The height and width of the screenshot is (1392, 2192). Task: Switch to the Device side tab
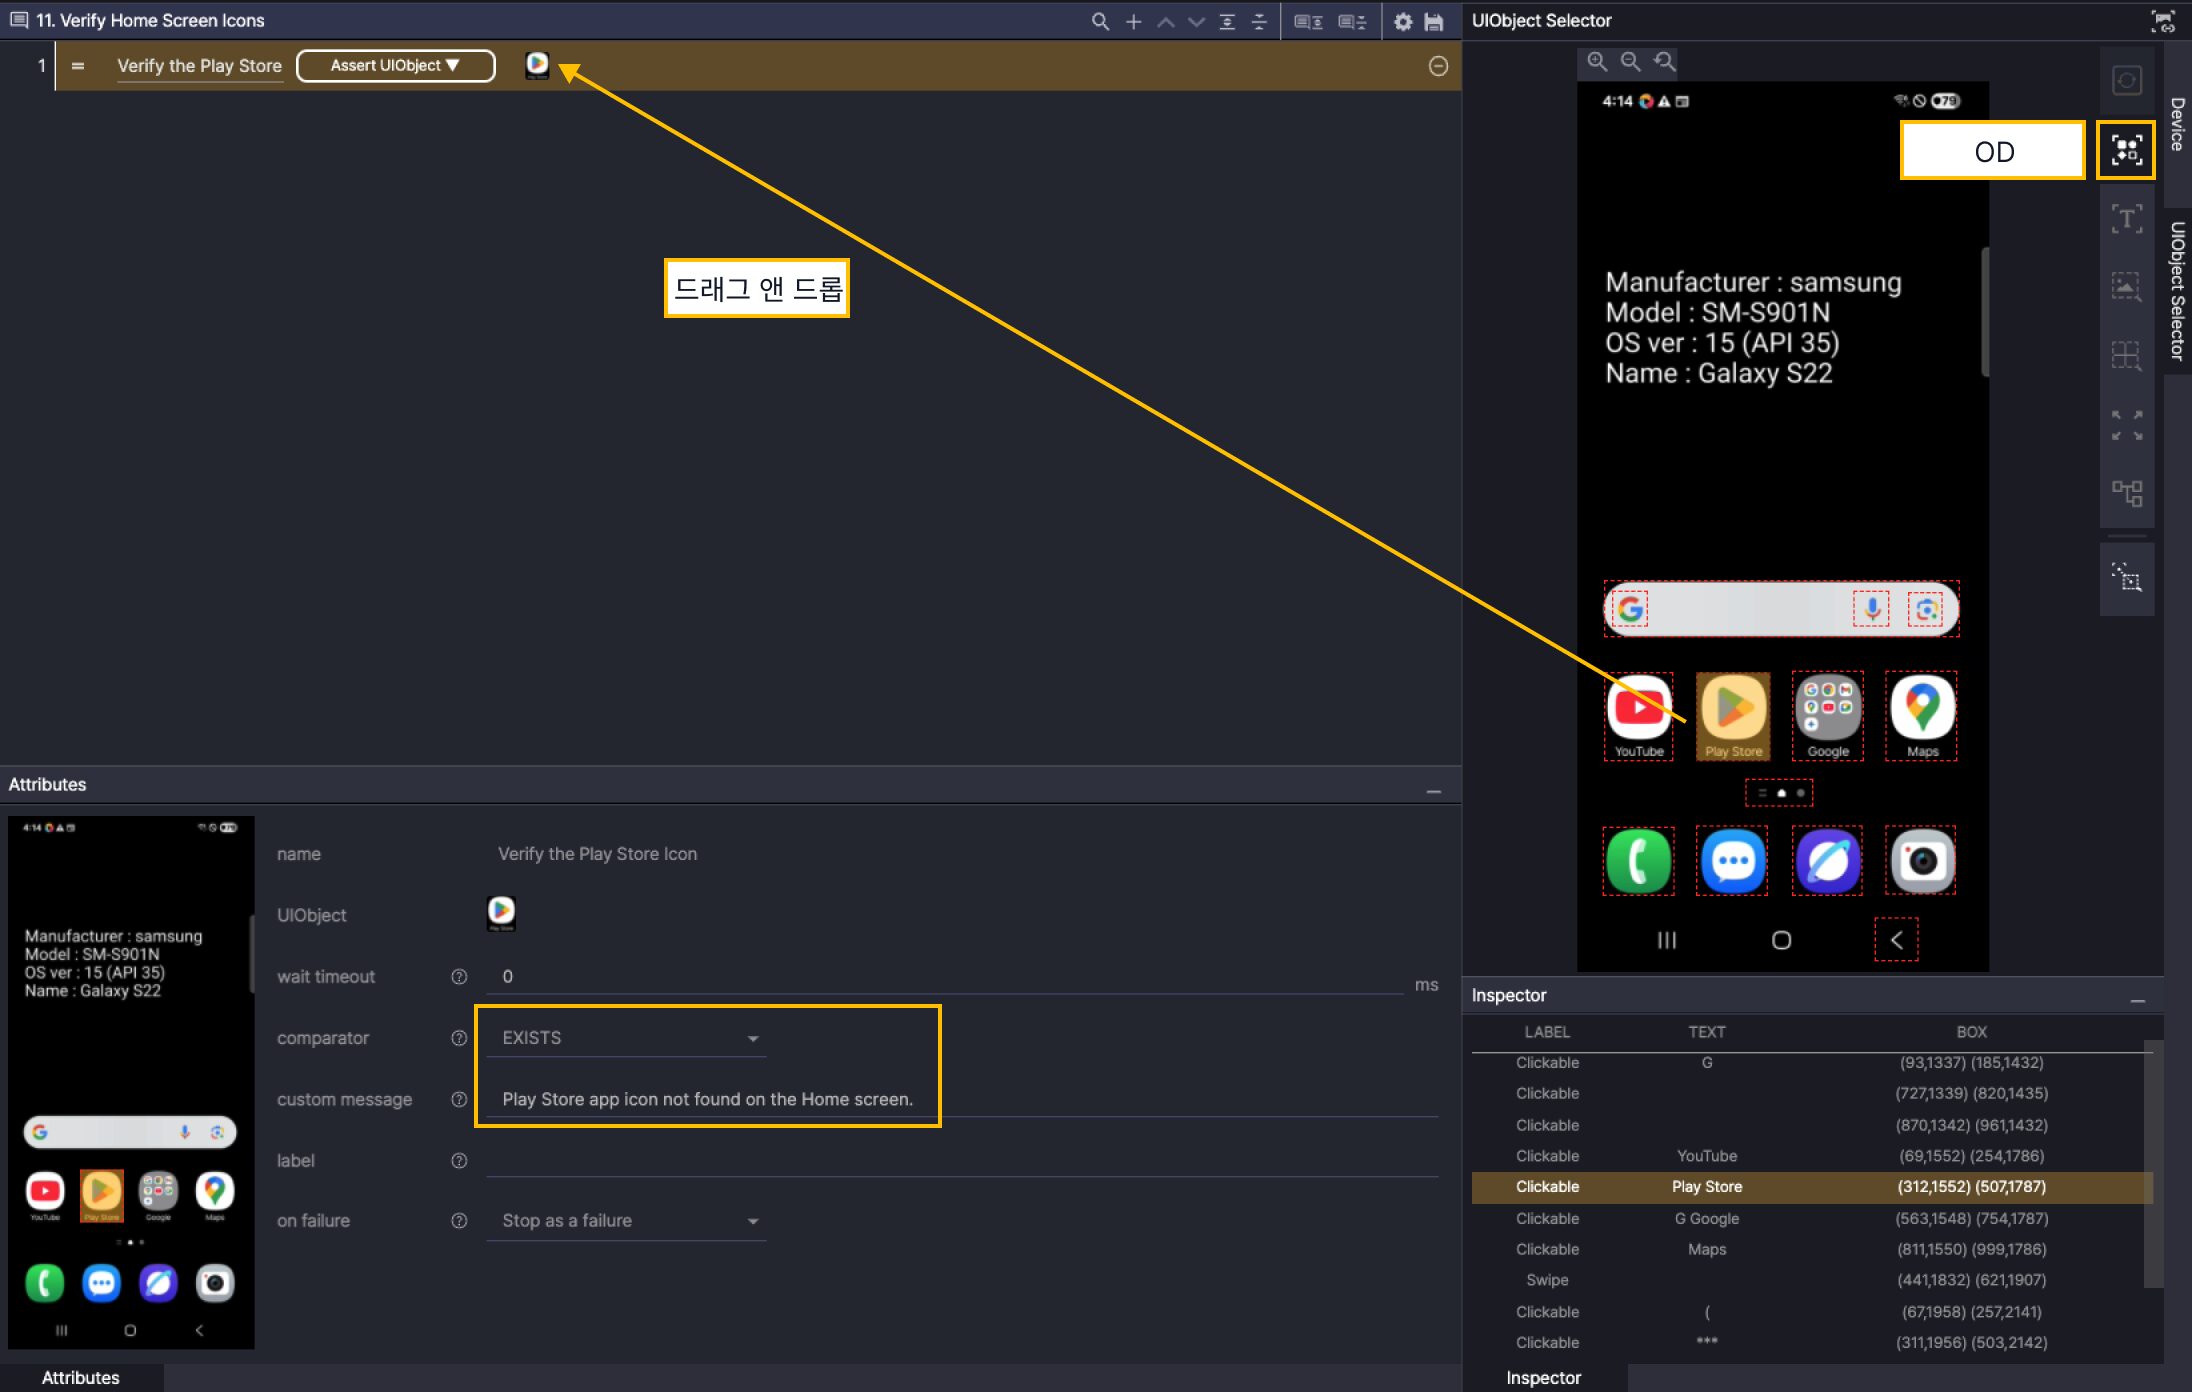pos(2177,123)
